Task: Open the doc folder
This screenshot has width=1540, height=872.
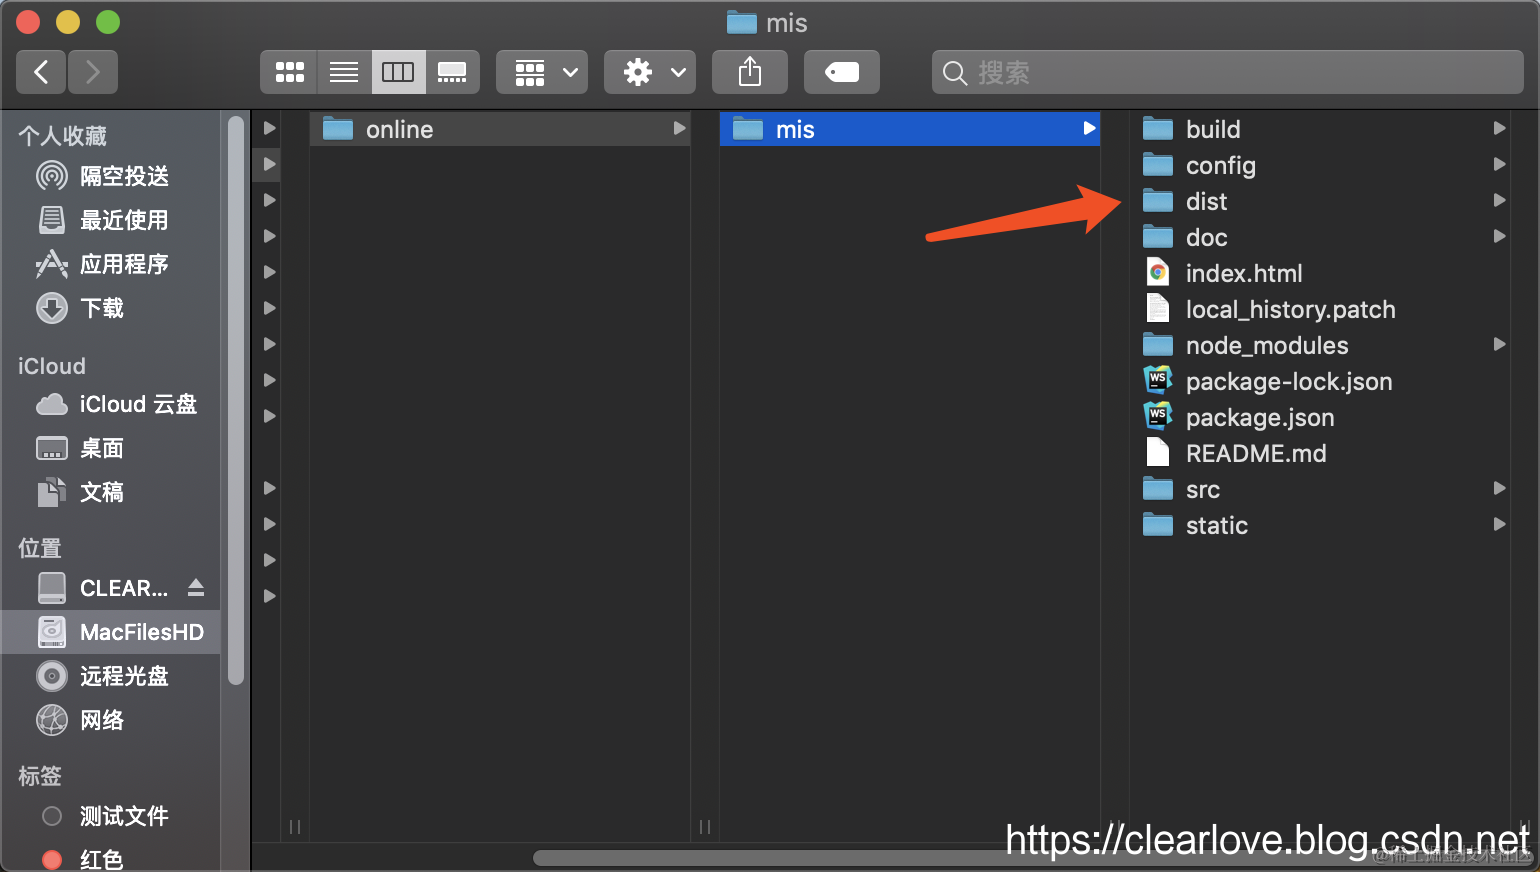Action: click(x=1320, y=237)
